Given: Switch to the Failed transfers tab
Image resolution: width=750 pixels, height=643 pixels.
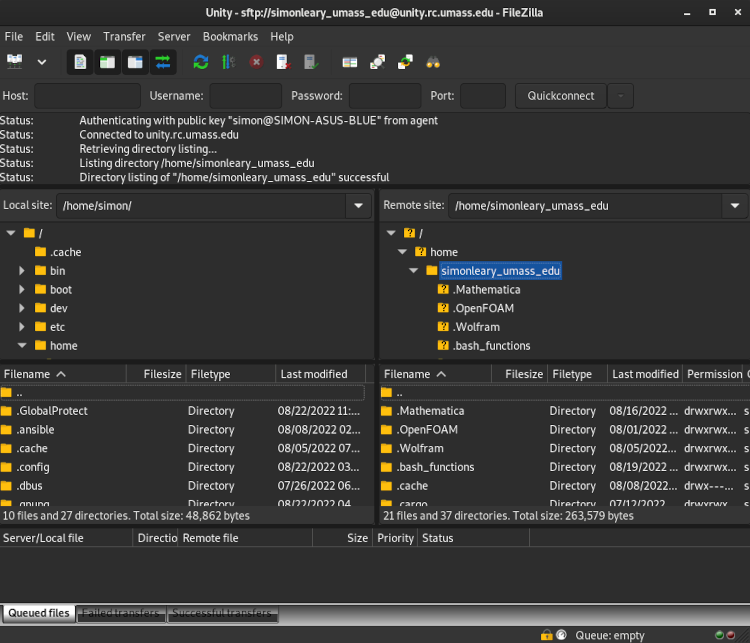Looking at the screenshot, I should [x=118, y=613].
